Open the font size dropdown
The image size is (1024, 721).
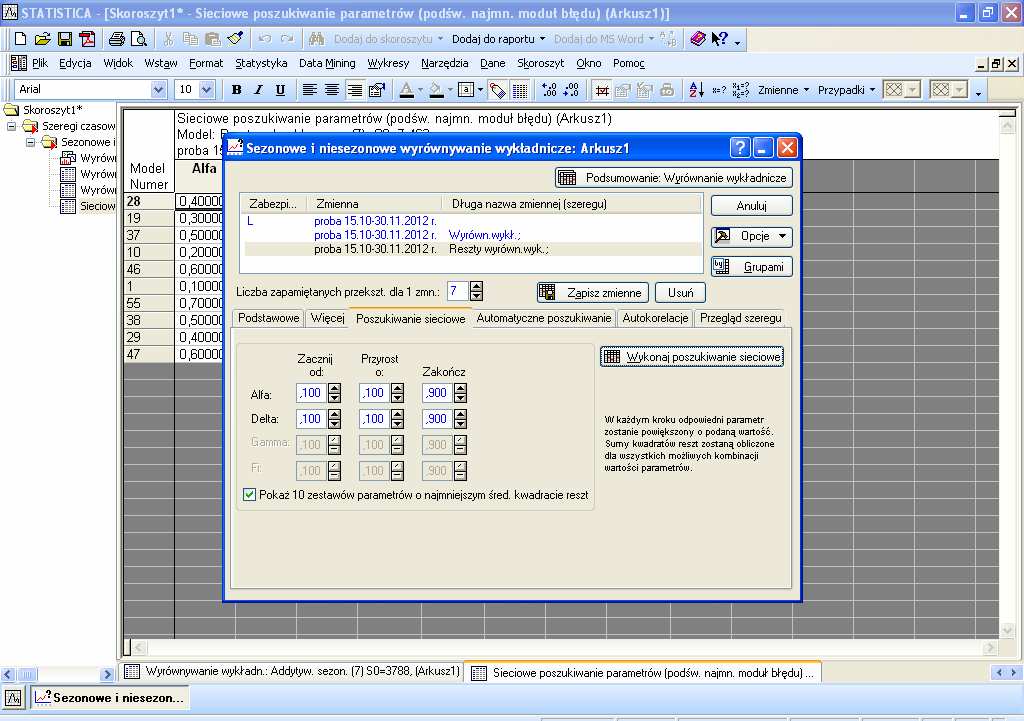click(x=206, y=89)
